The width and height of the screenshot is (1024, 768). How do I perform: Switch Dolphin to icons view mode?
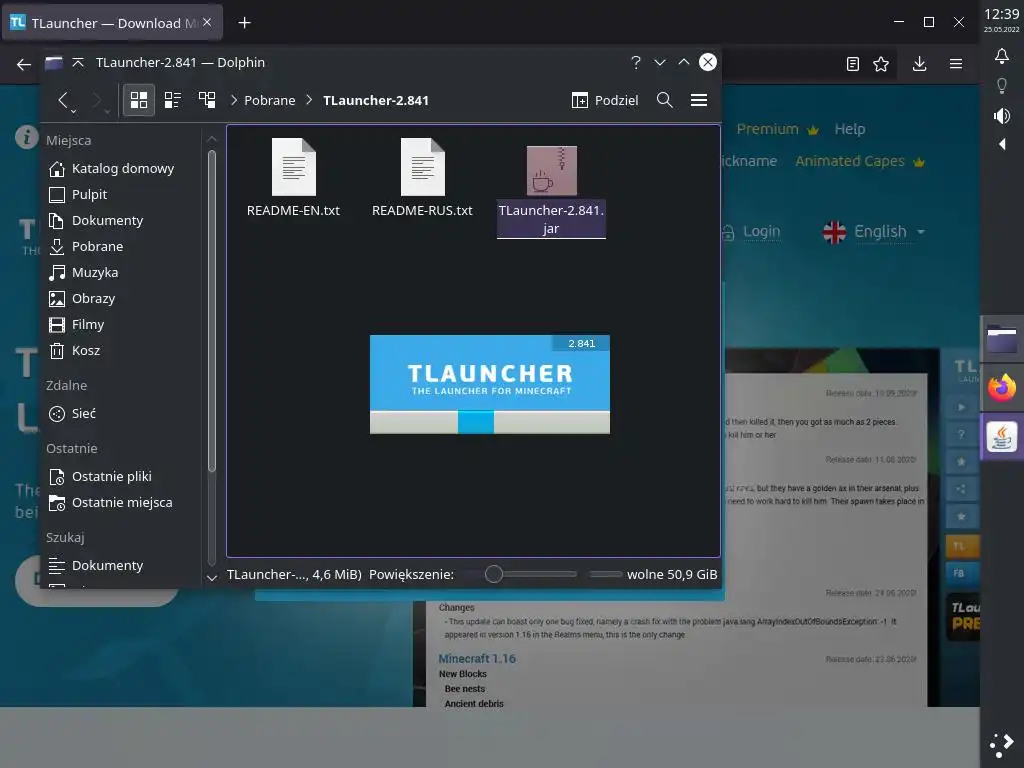point(138,100)
